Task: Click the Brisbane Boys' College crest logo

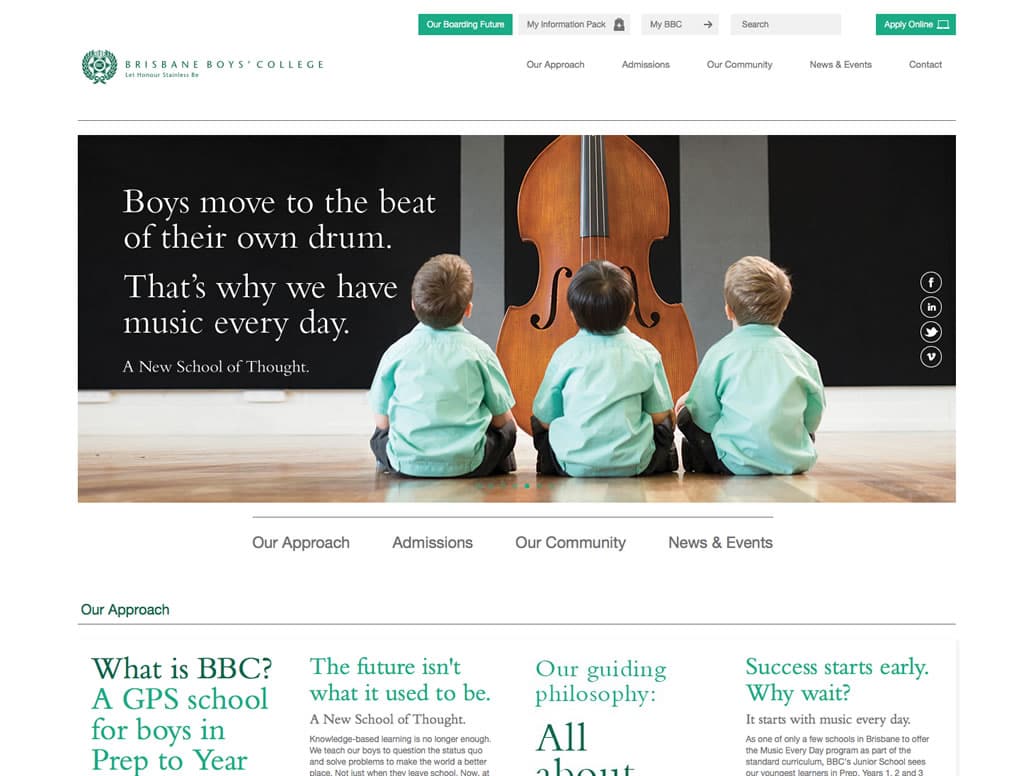Action: pos(99,66)
